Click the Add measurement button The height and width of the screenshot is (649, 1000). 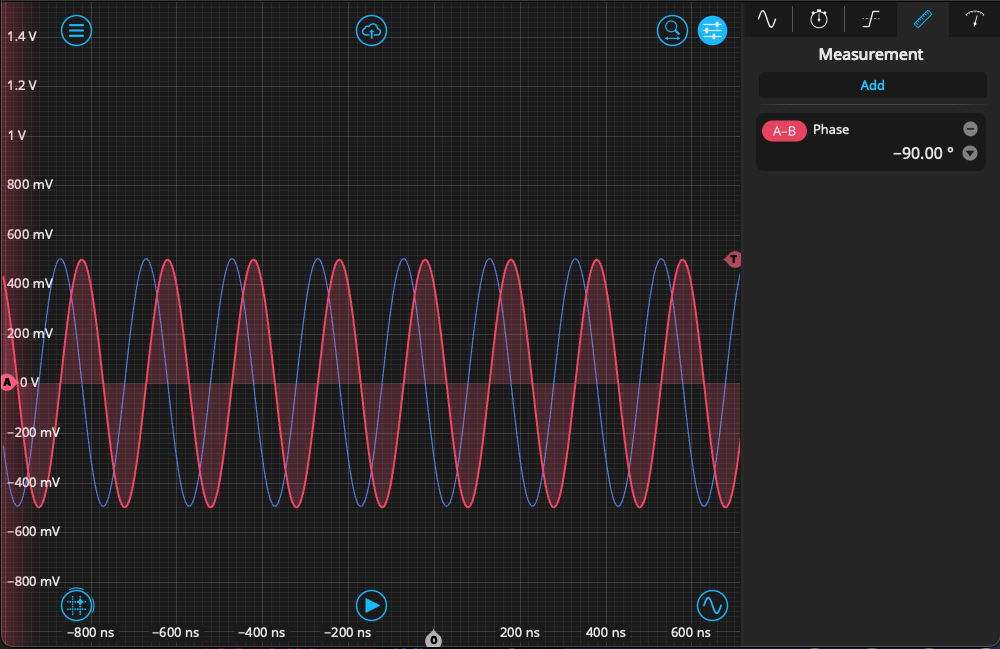pyautogui.click(x=872, y=85)
